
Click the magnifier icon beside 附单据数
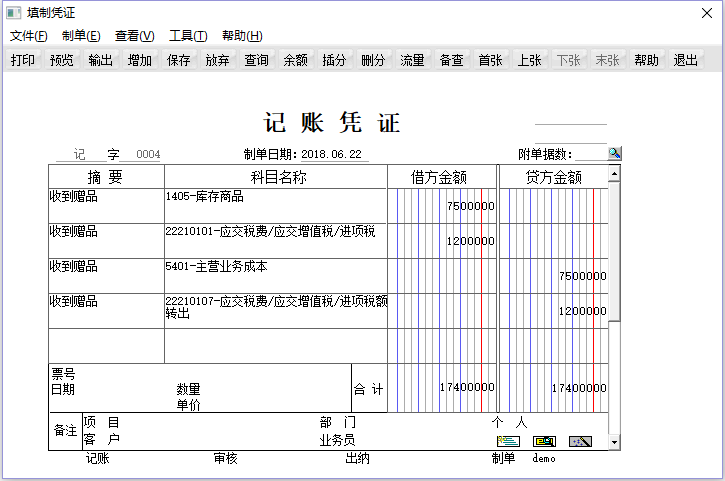614,153
